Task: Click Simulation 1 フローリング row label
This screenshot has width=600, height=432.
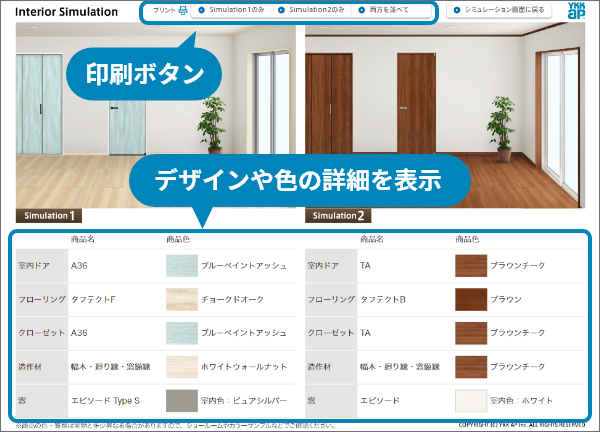Action: (x=42, y=299)
